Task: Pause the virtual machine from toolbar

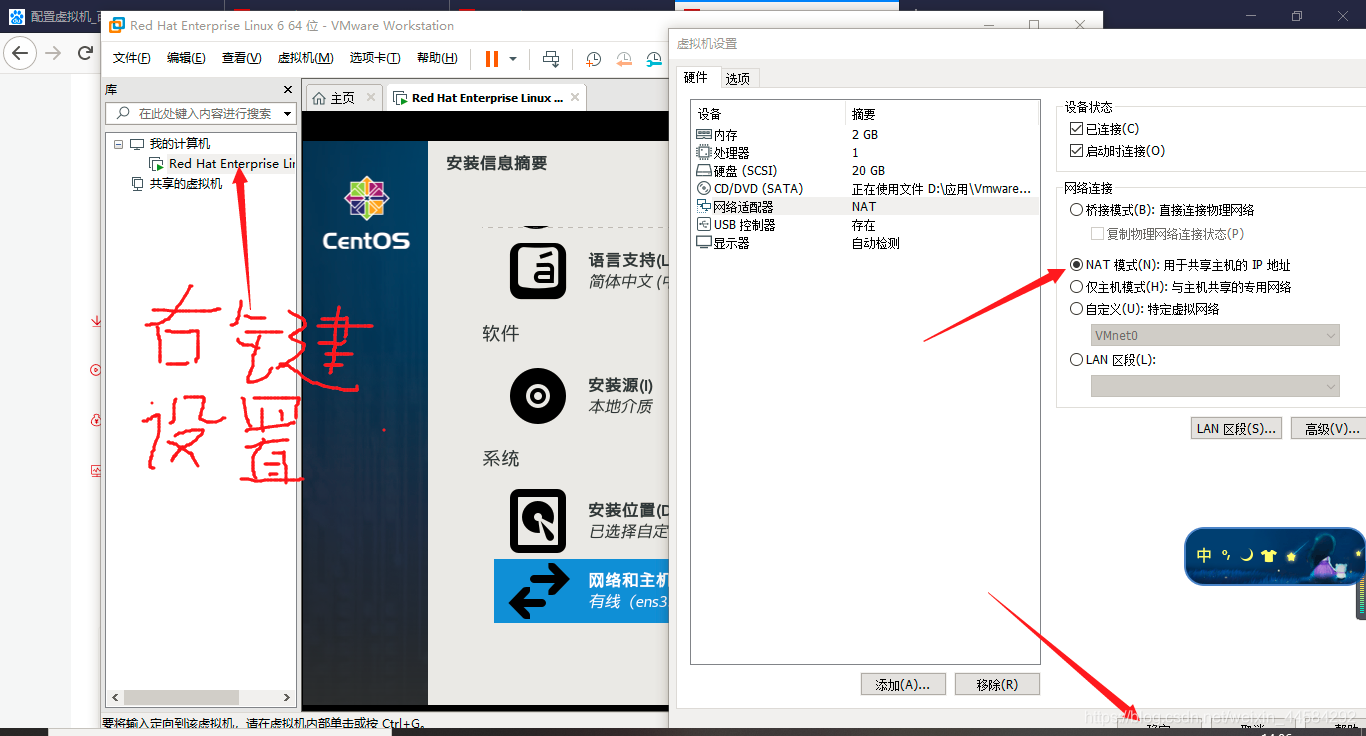Action: (x=491, y=59)
